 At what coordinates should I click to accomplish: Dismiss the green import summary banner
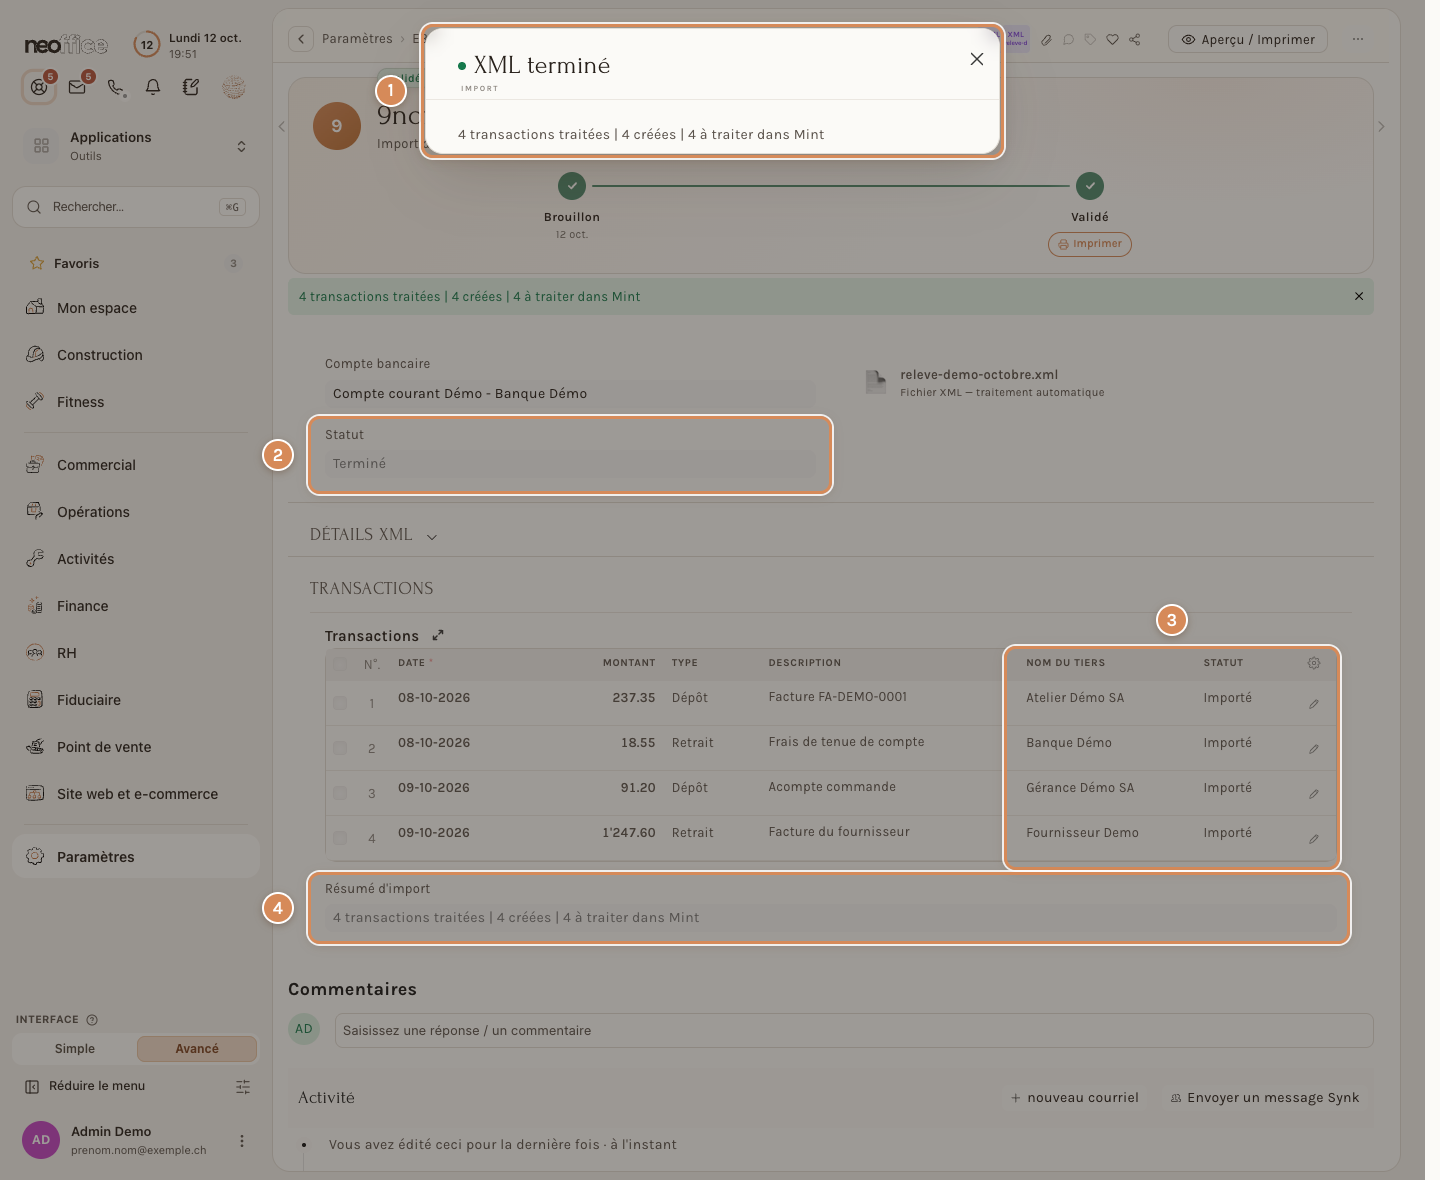click(x=1359, y=296)
